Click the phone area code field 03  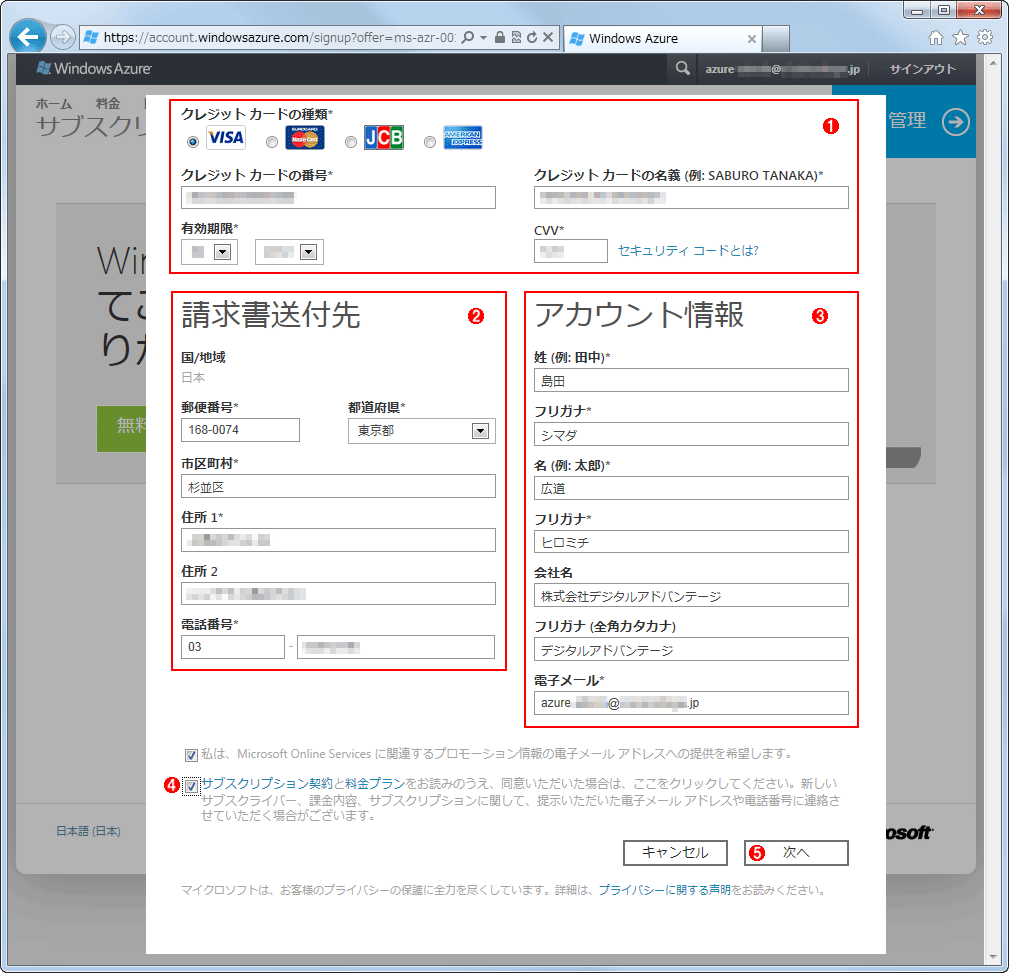tap(233, 647)
